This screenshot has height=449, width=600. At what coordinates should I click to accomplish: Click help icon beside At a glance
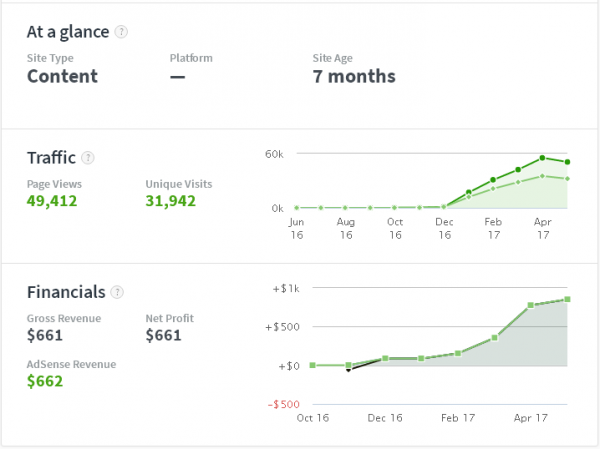121,31
